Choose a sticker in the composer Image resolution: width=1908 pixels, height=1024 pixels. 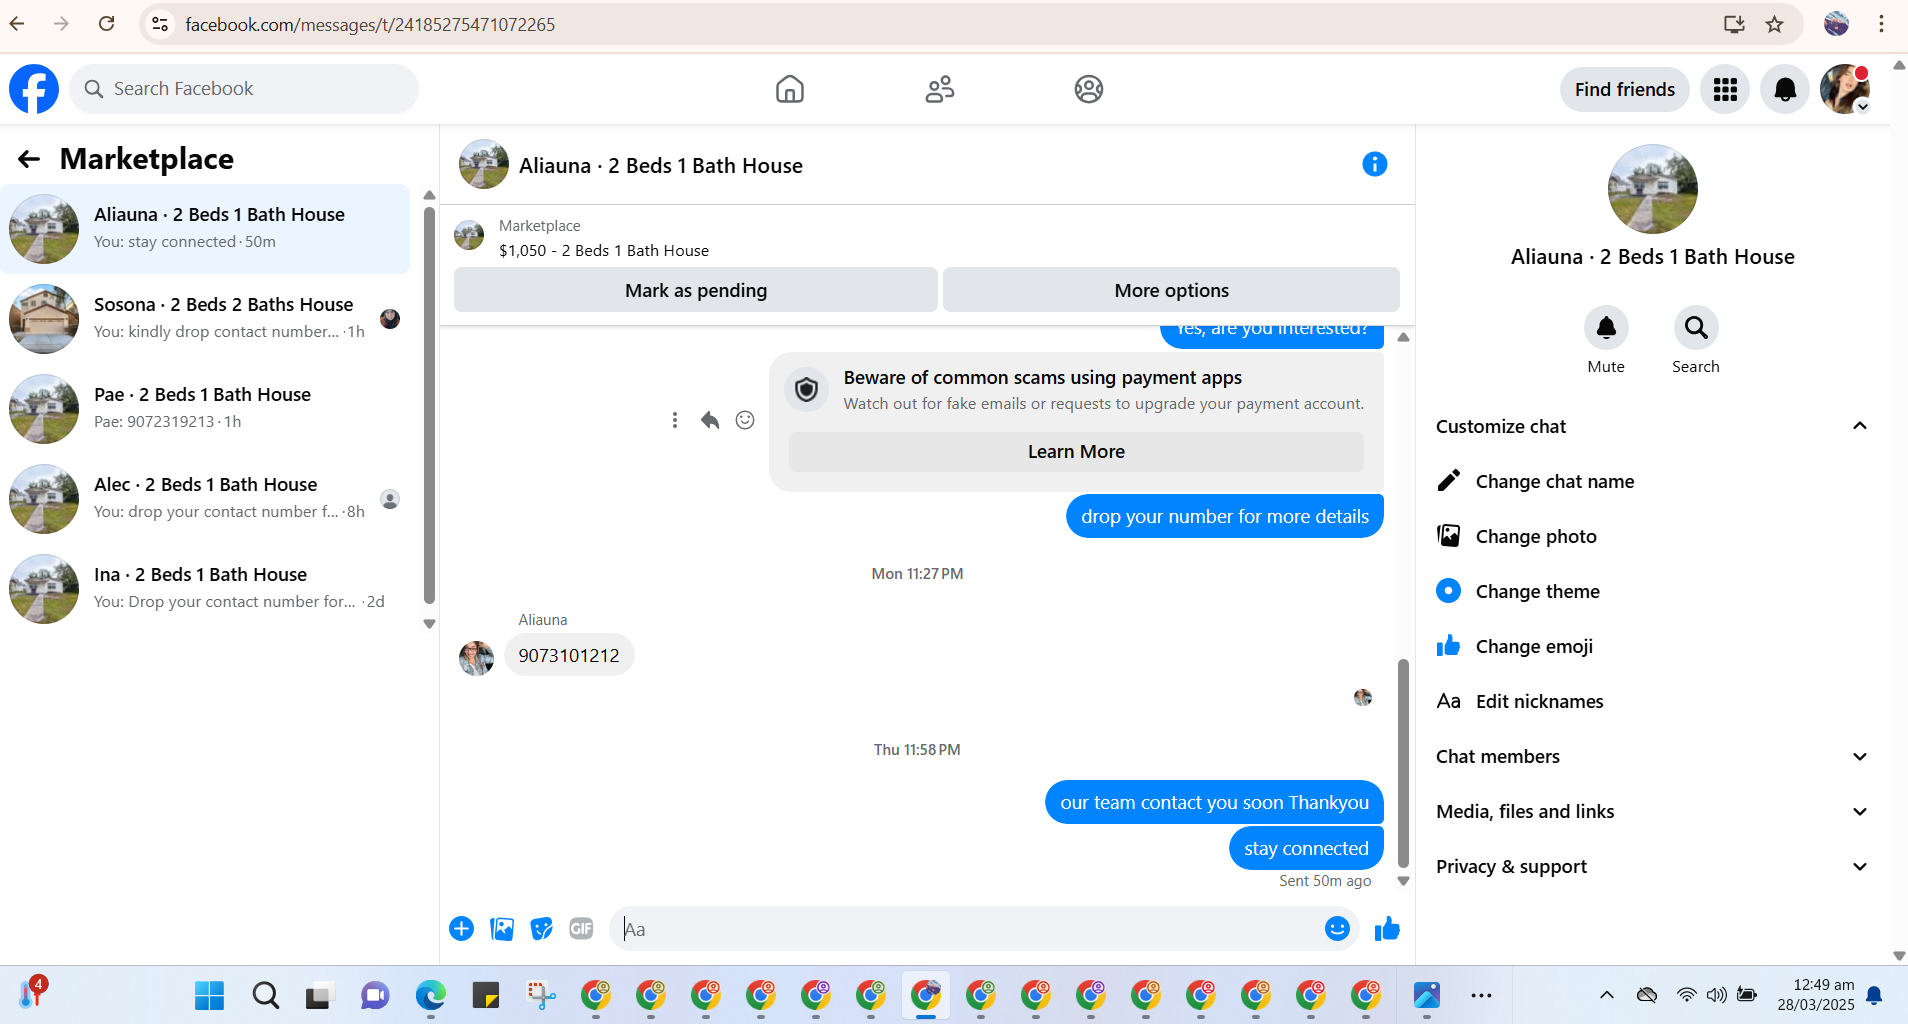tap(542, 929)
